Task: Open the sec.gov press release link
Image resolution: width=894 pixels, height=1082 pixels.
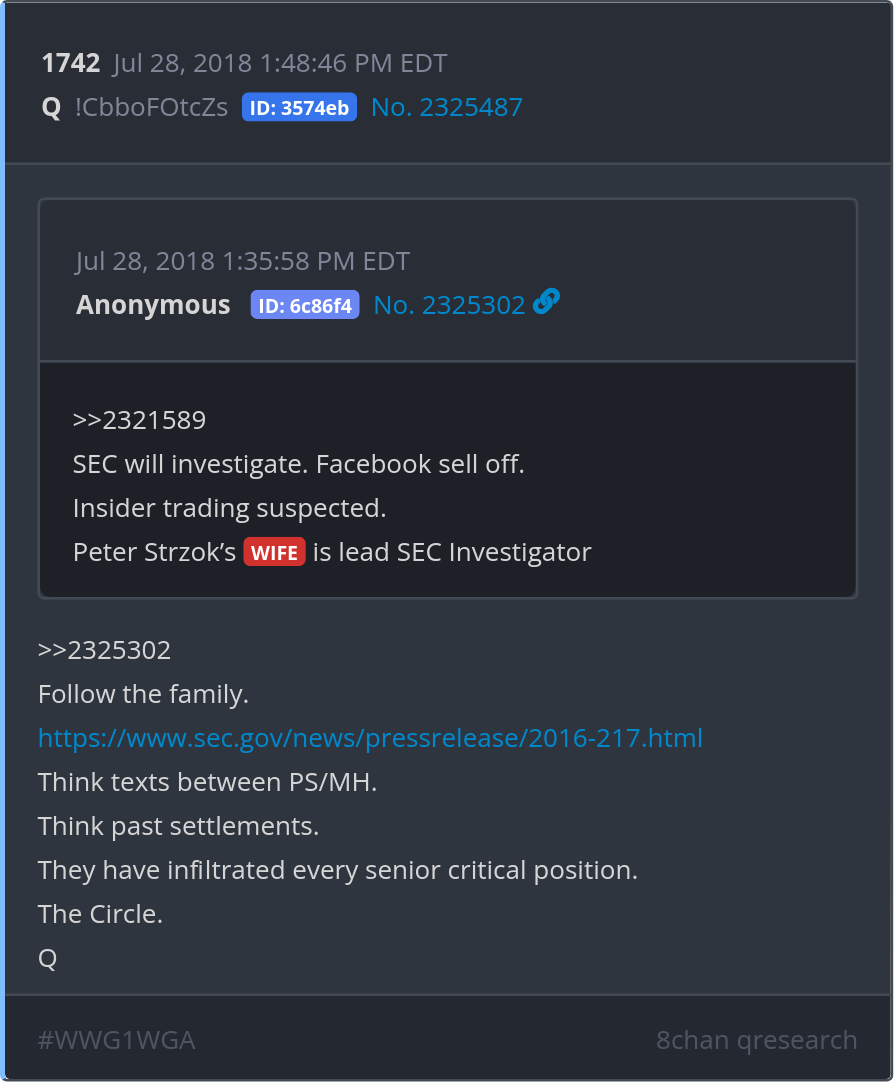Action: 370,739
